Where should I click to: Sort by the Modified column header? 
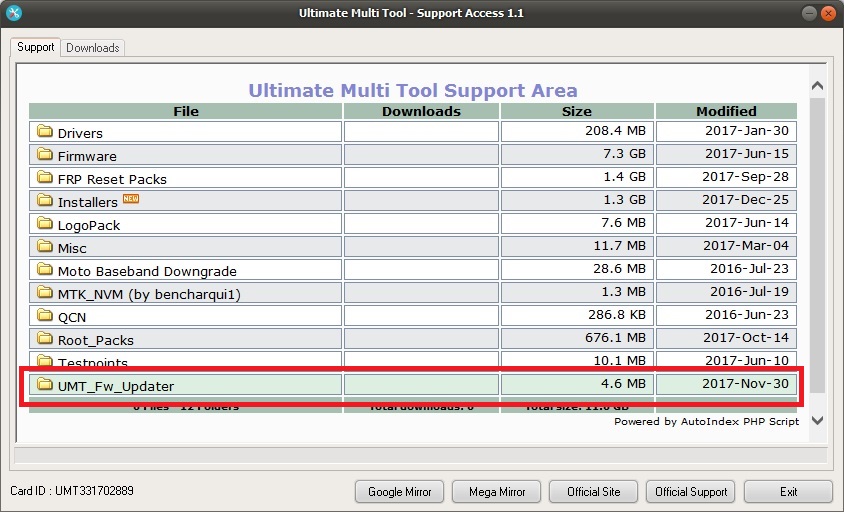click(726, 111)
